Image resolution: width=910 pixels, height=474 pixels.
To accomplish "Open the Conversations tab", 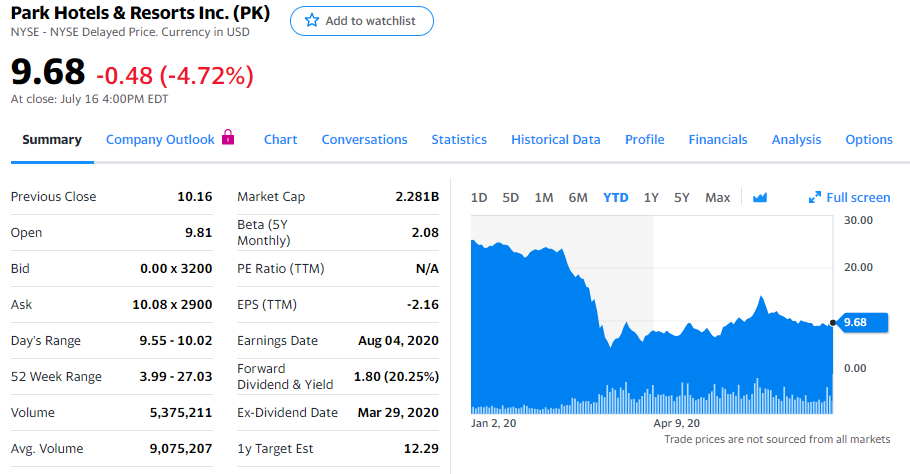I will [364, 139].
